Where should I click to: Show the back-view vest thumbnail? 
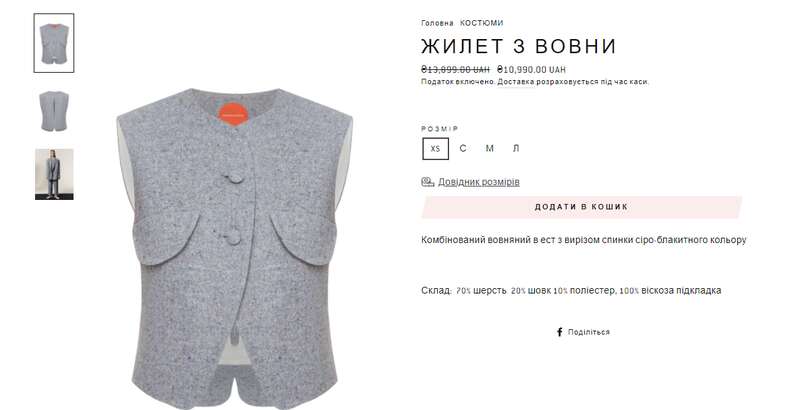54,111
